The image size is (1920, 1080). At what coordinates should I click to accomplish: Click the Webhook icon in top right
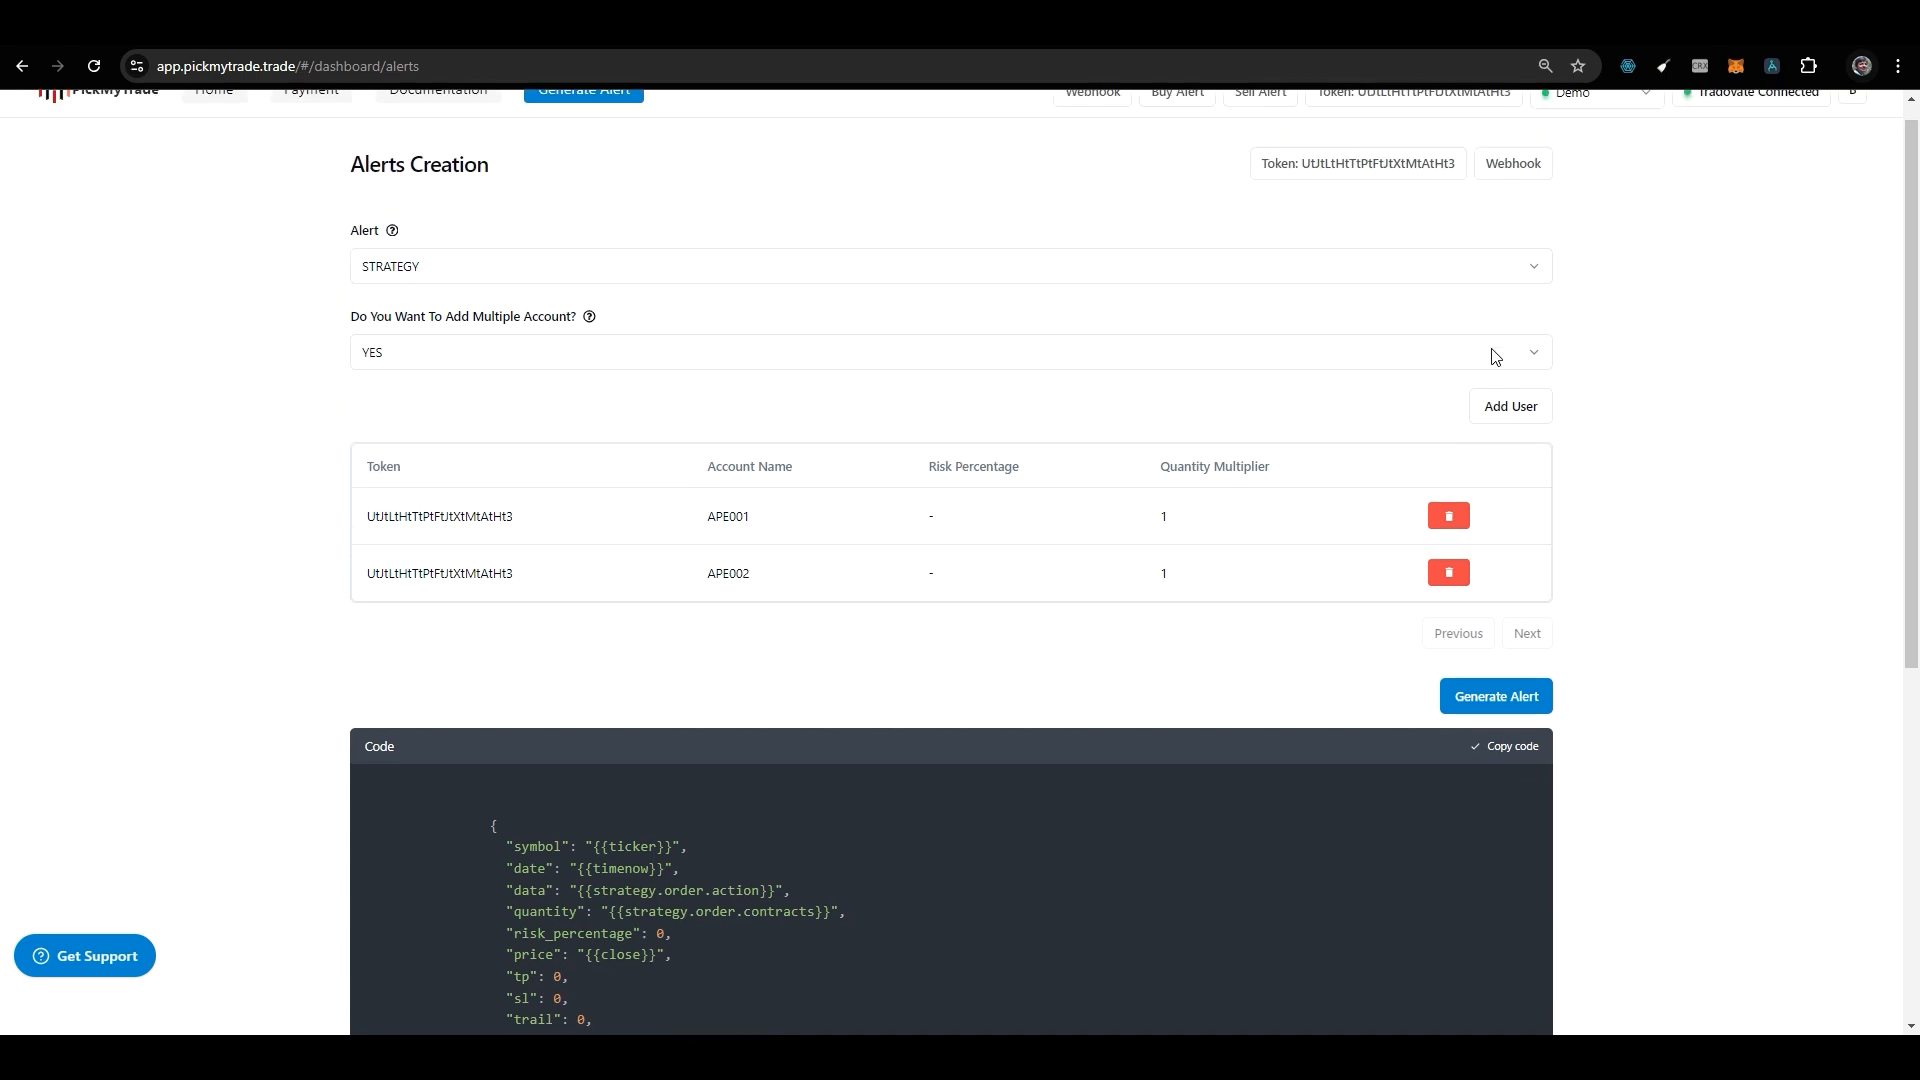[x=1093, y=91]
